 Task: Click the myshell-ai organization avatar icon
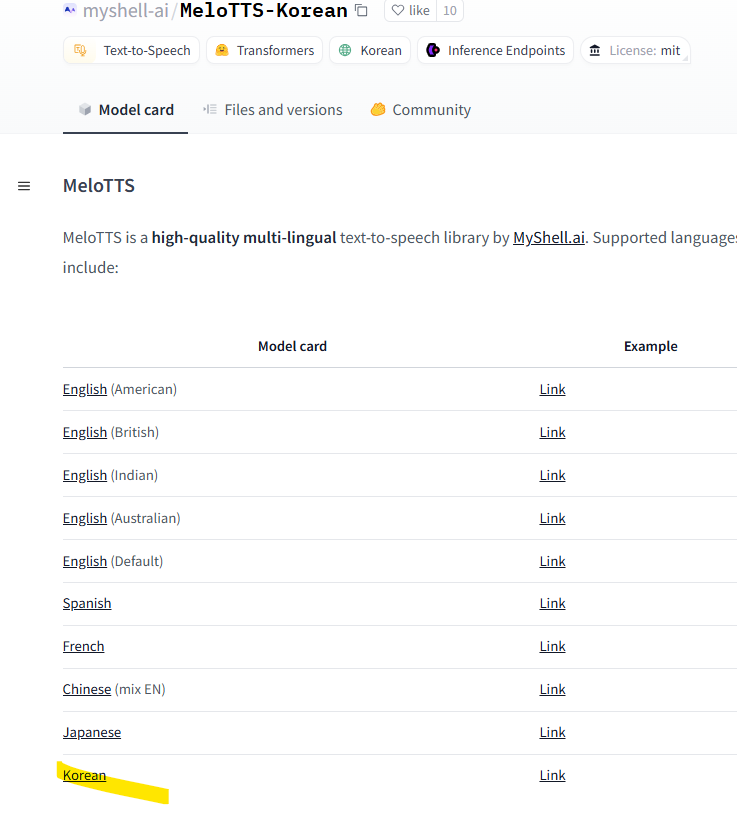coord(70,10)
